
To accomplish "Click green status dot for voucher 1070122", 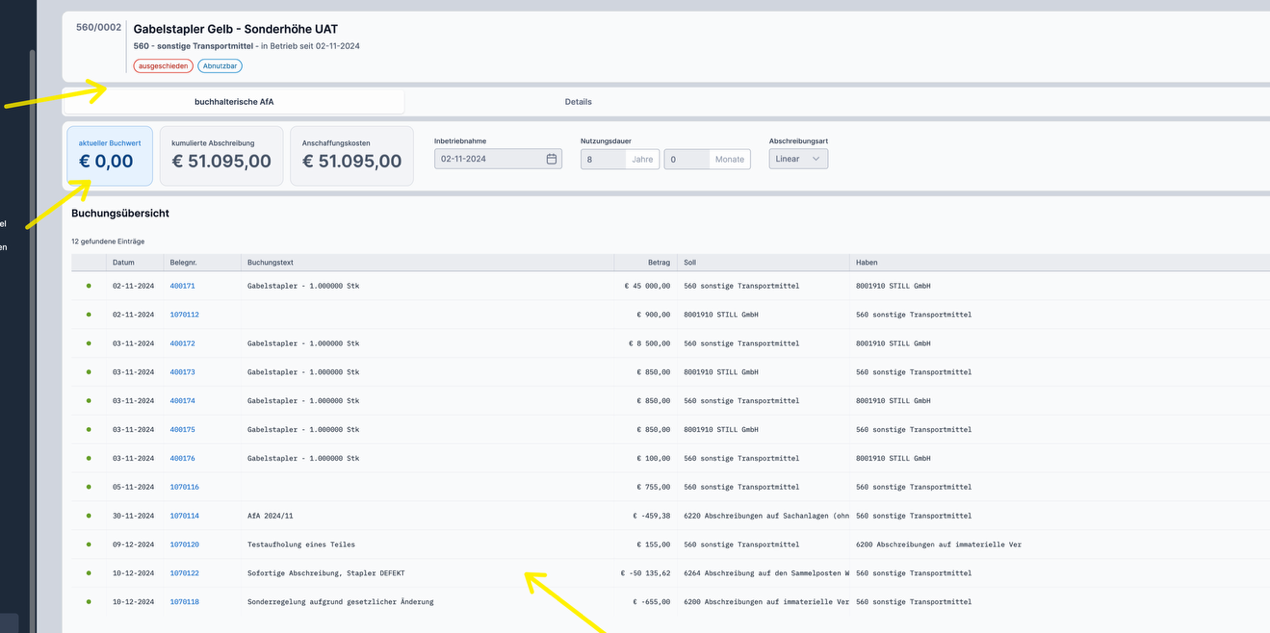I will [88, 573].
